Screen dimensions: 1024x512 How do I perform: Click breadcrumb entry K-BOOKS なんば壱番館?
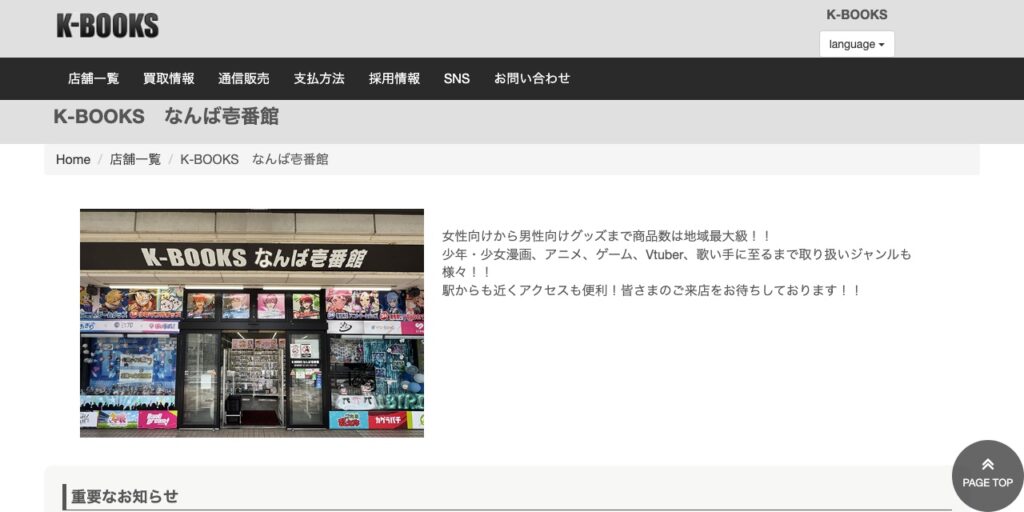click(x=254, y=159)
